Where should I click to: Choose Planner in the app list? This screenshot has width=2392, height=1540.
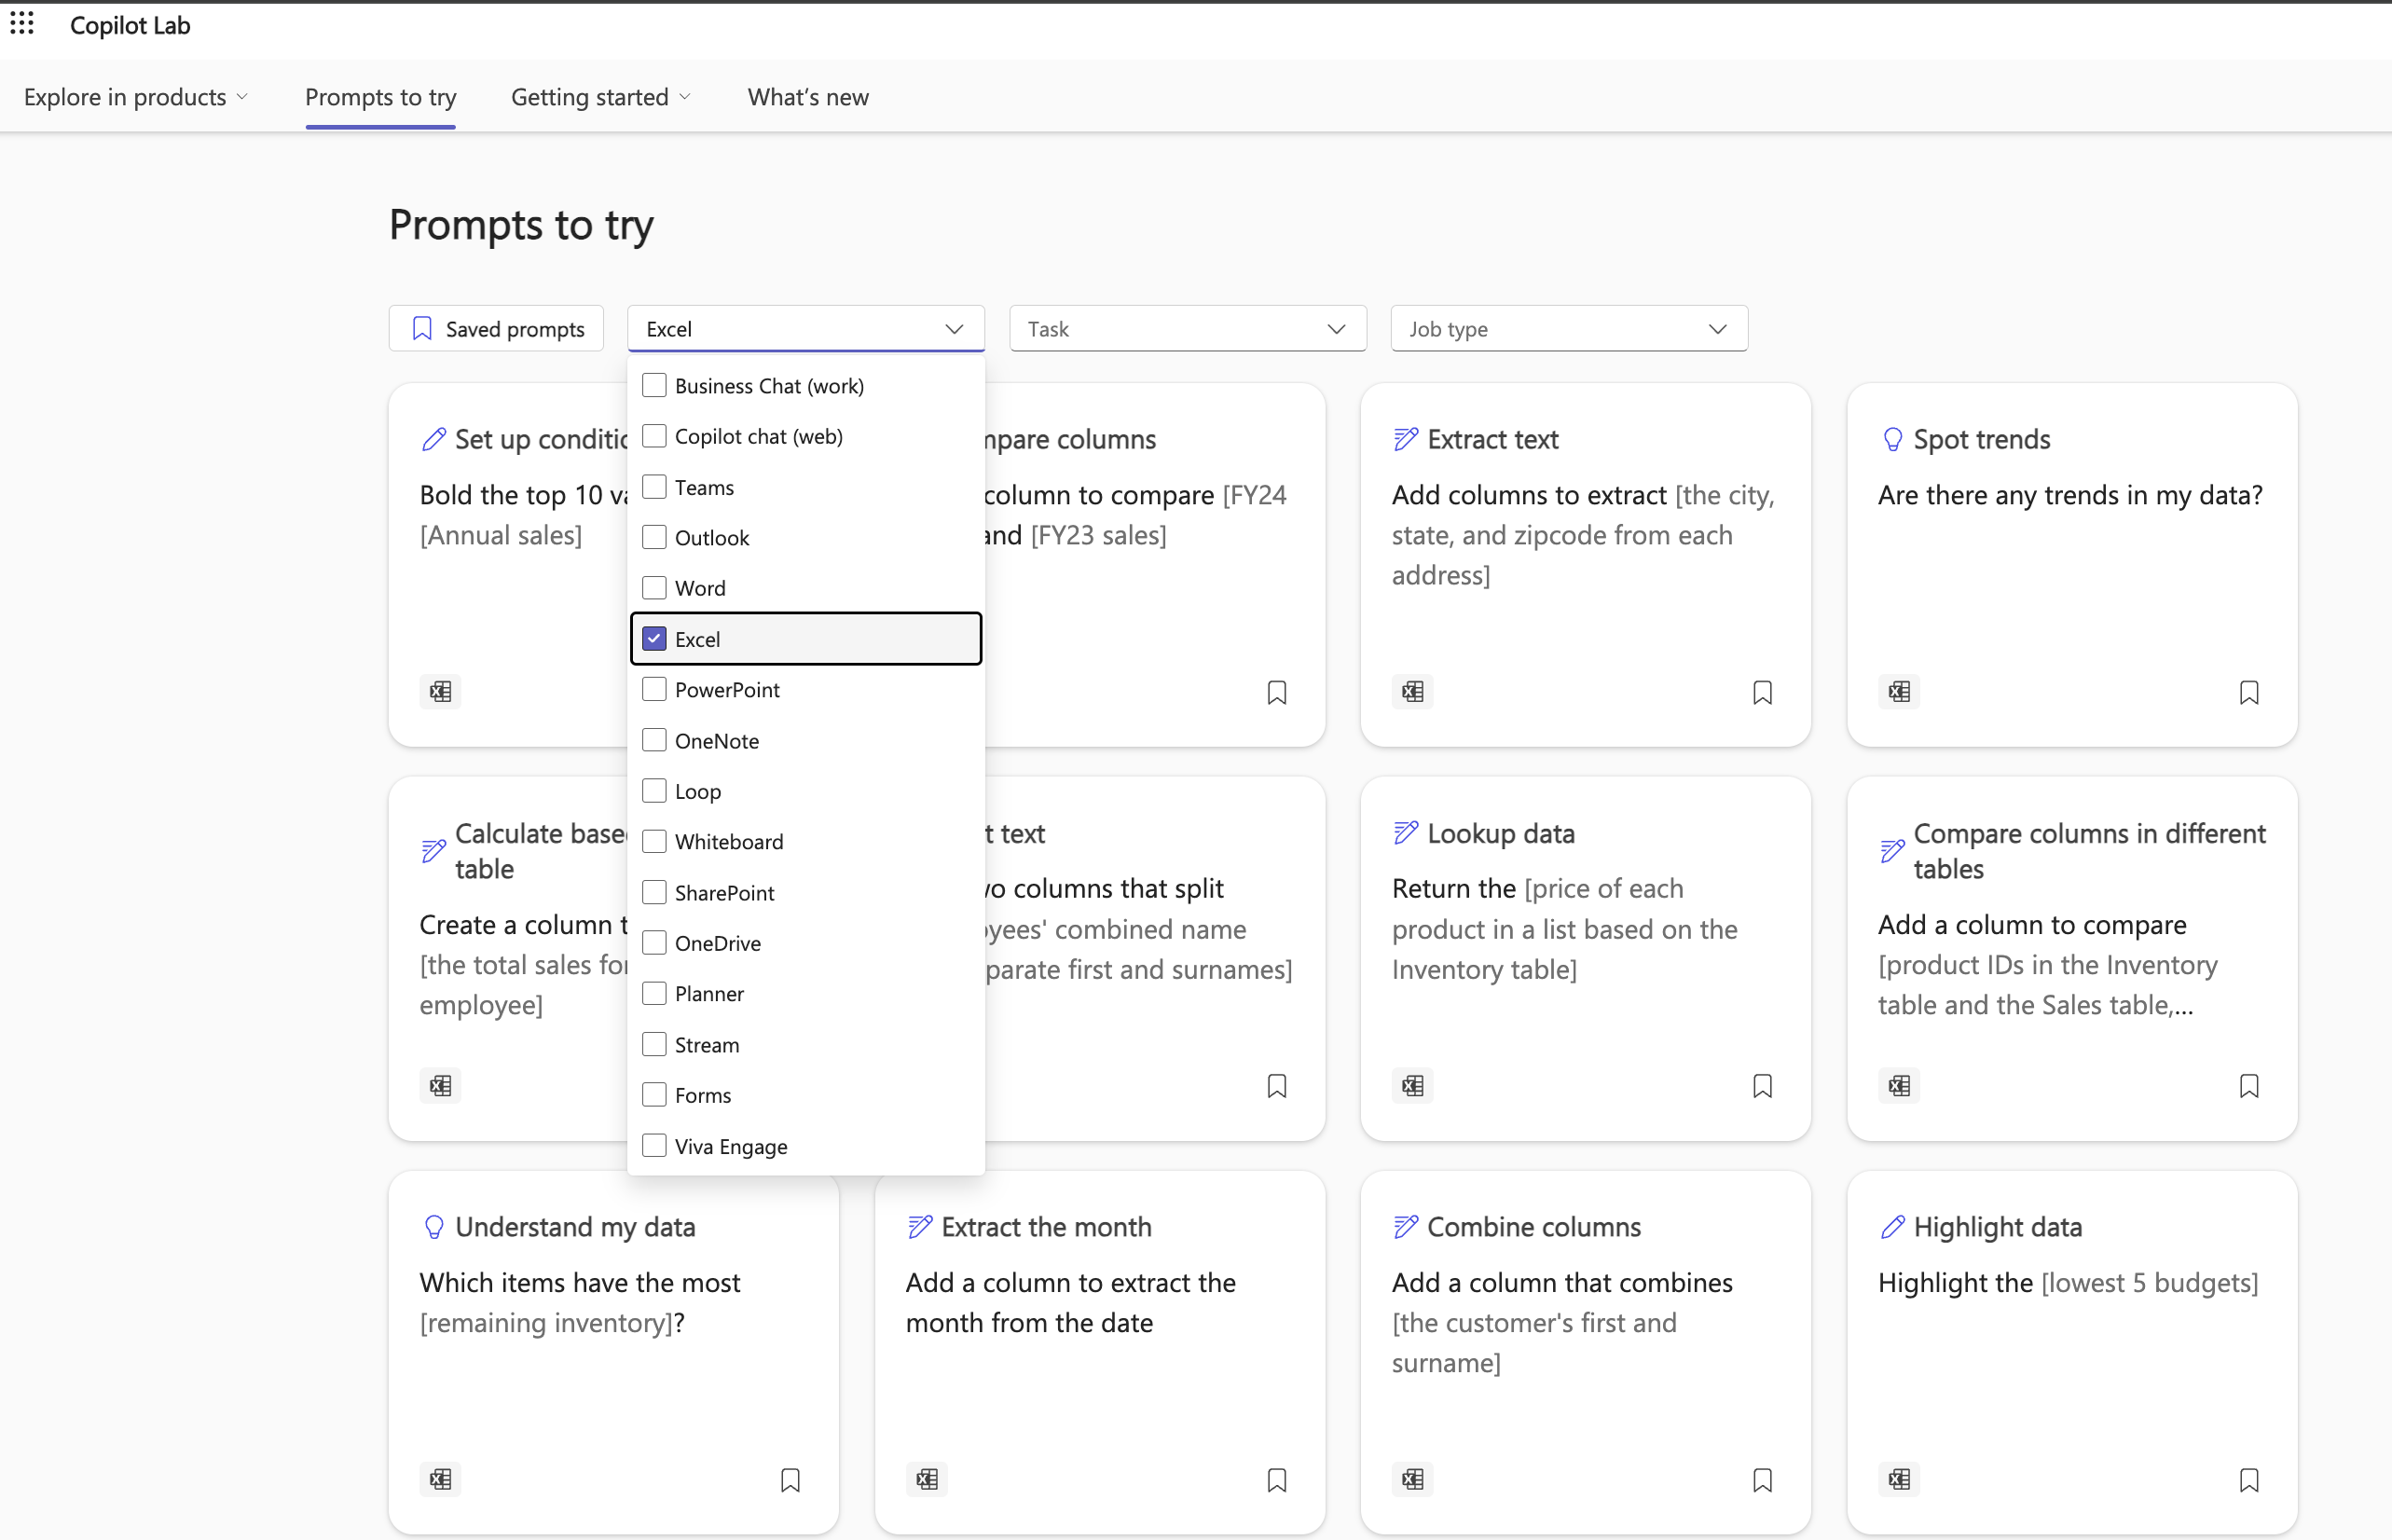806,994
